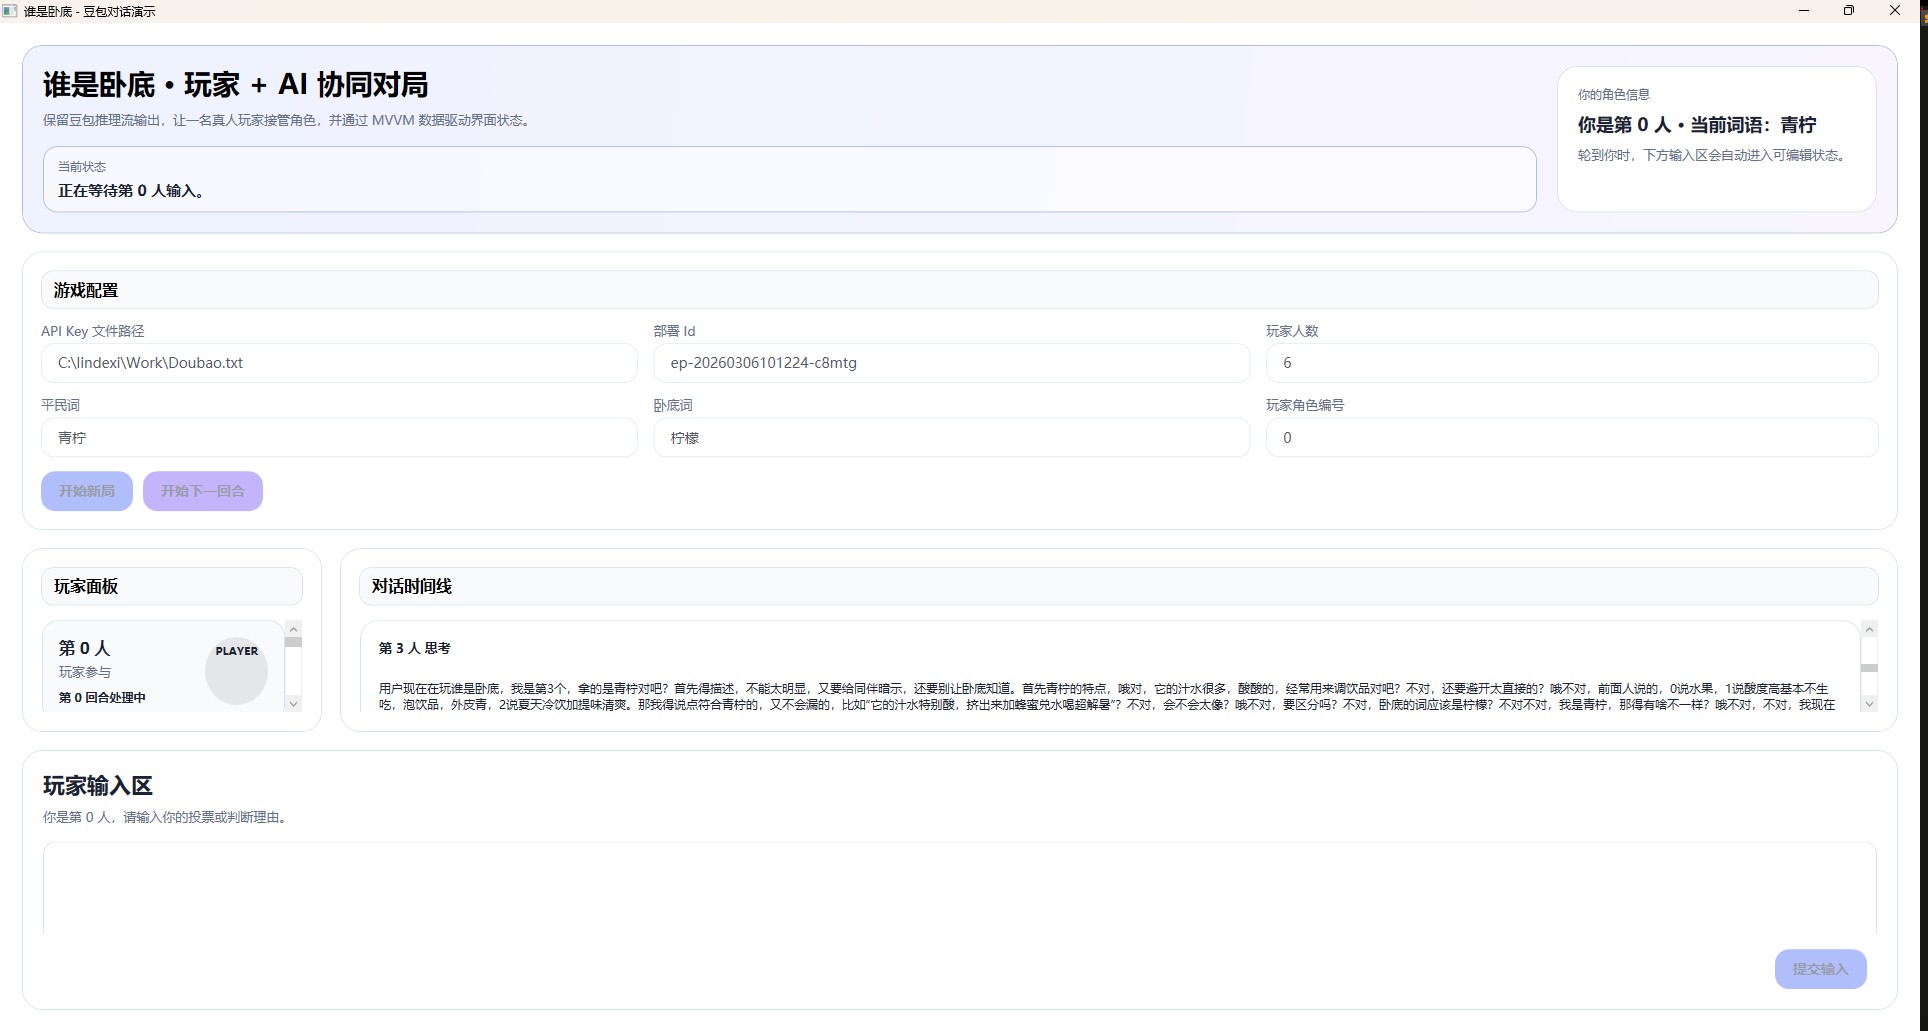
Task: Select the 玩家人数 input field
Action: click(1571, 363)
